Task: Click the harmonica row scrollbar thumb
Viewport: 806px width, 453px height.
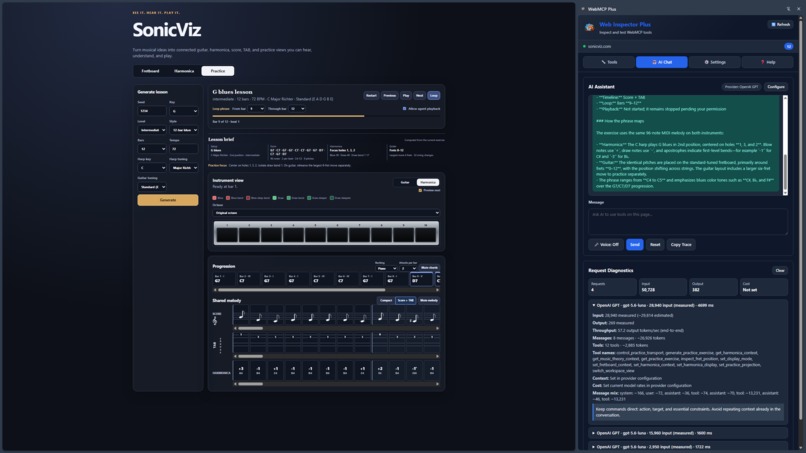Action: coord(250,384)
